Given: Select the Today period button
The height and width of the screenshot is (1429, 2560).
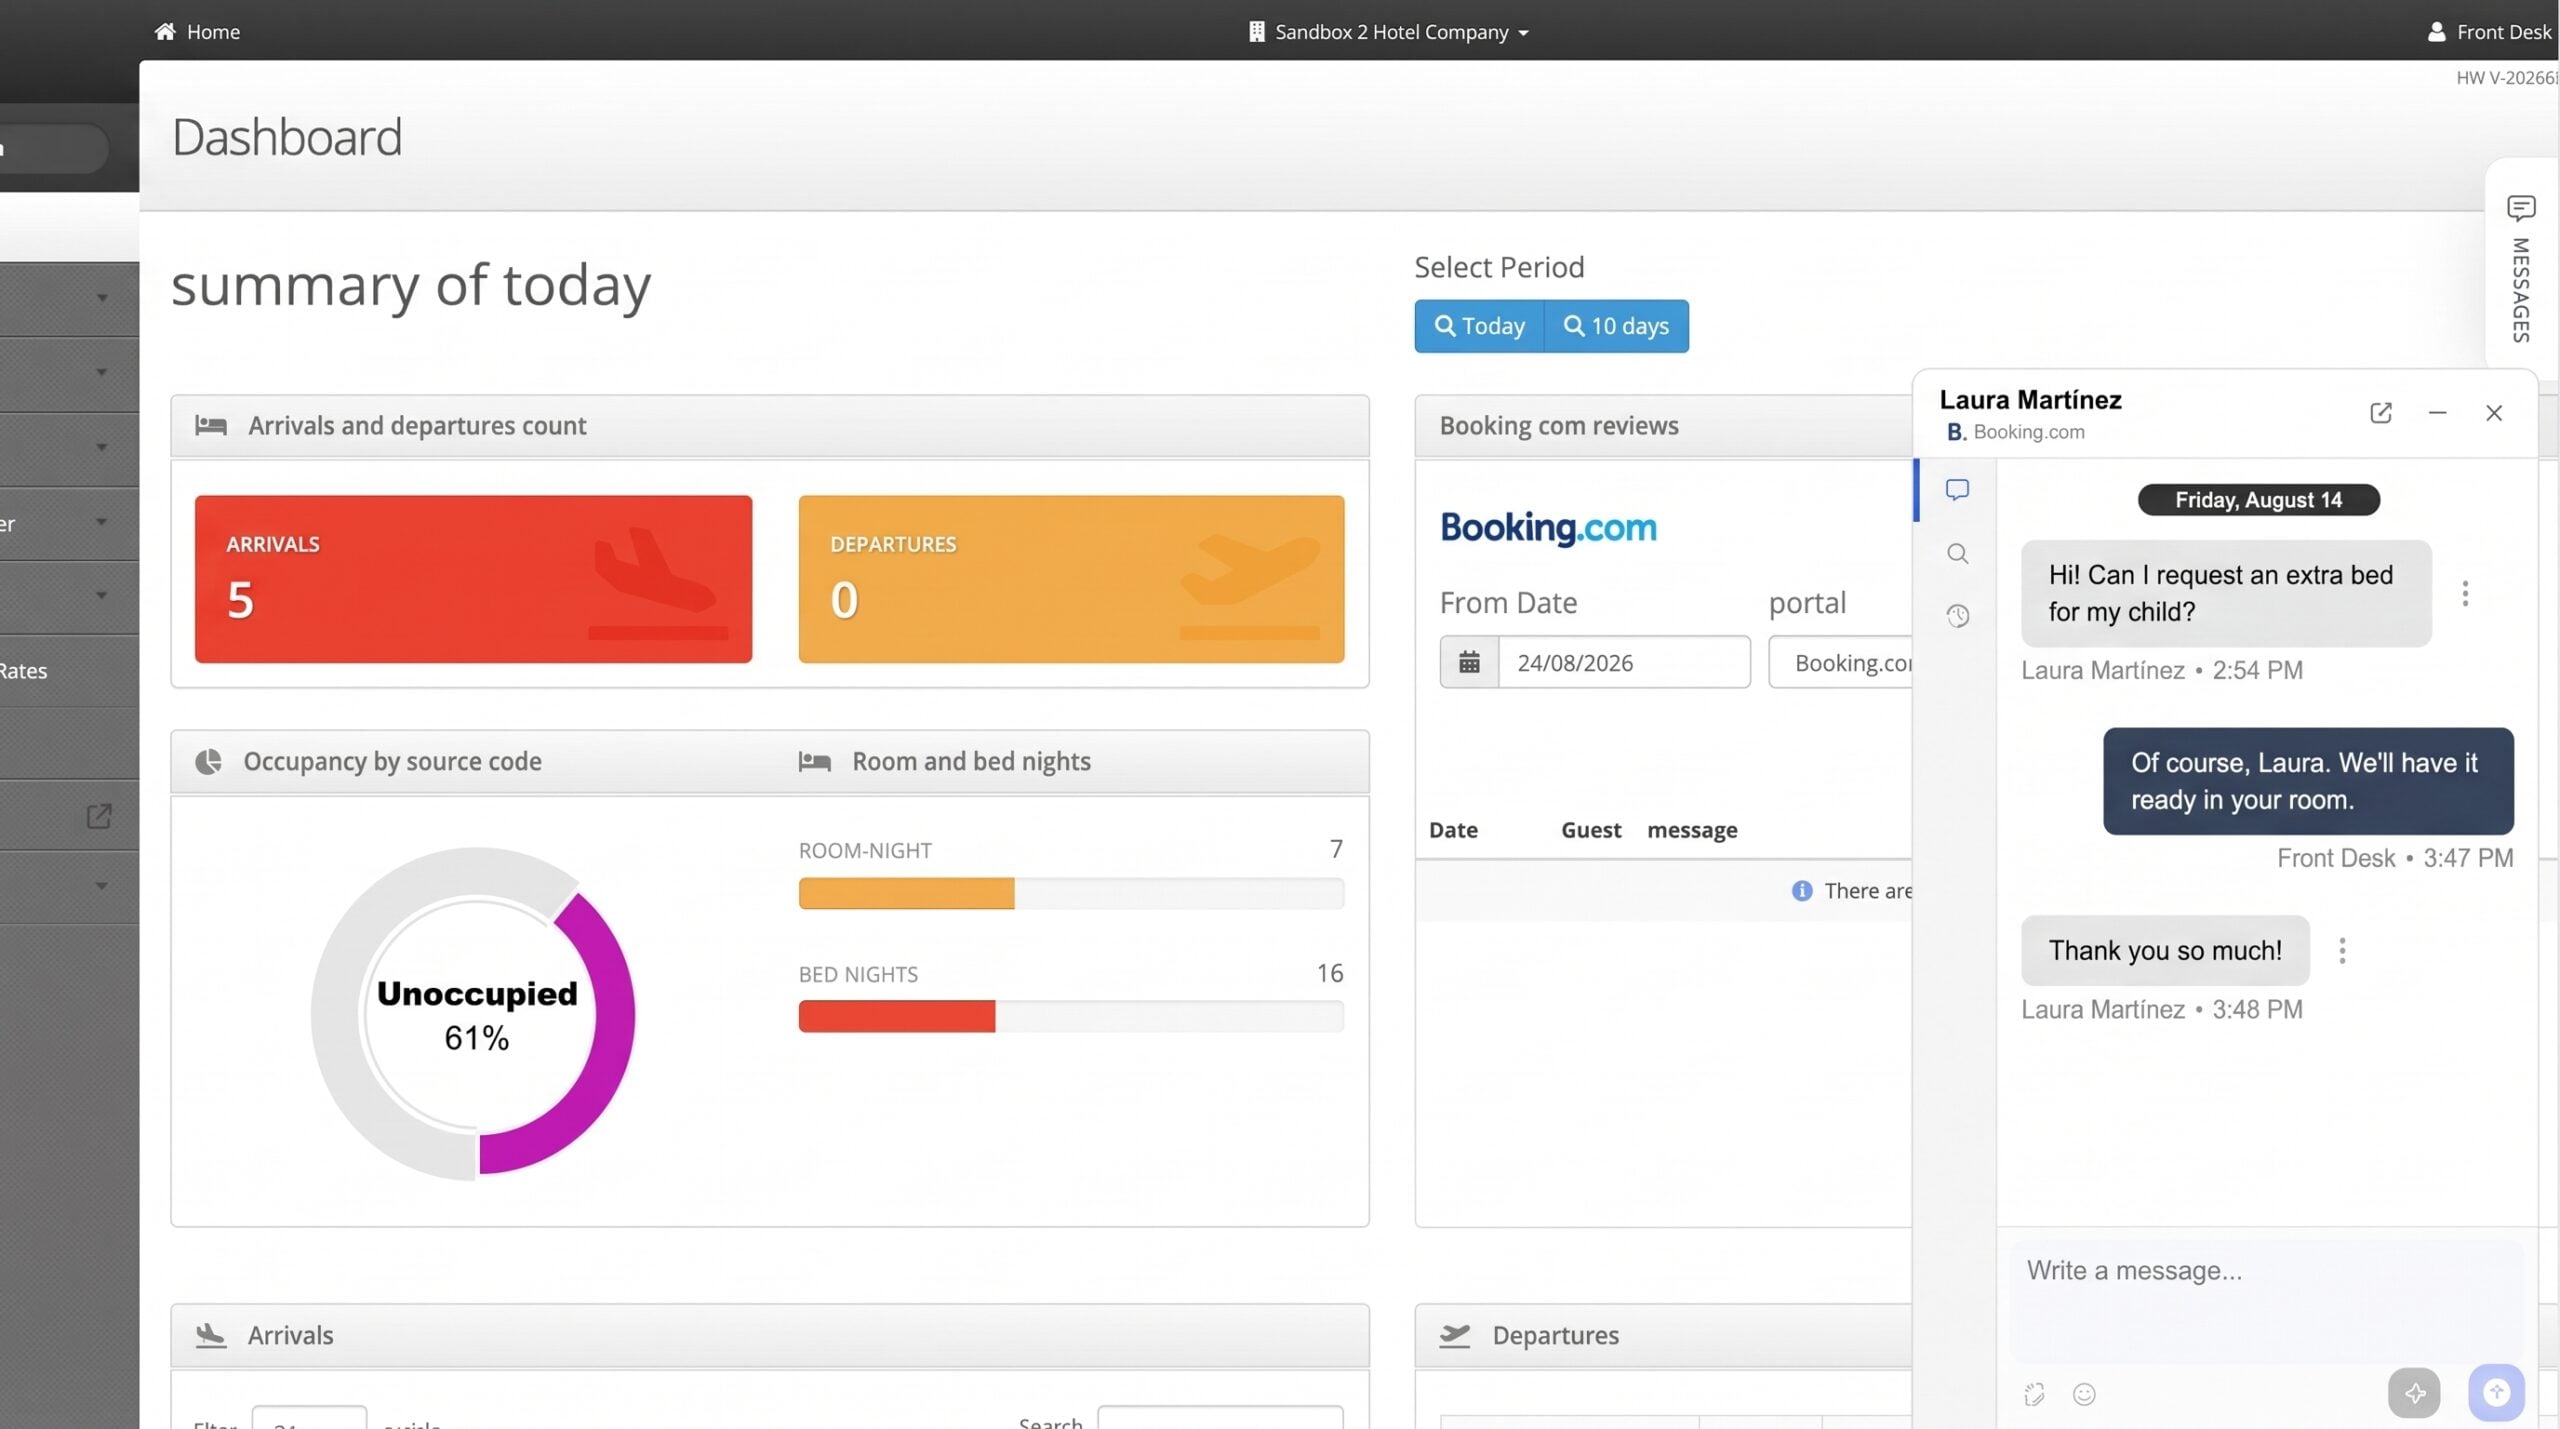Looking at the screenshot, I should [x=1479, y=326].
